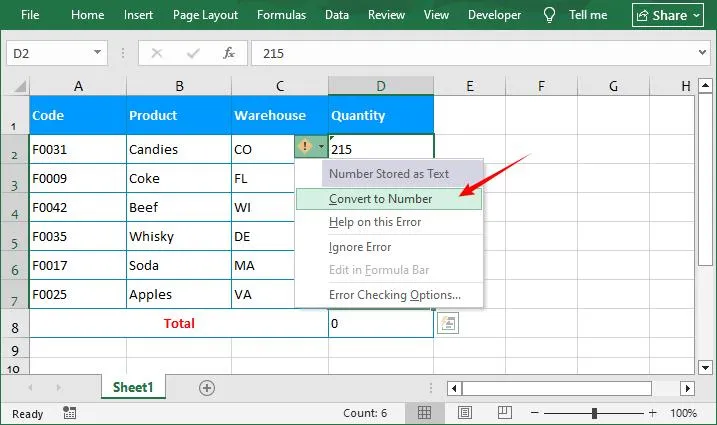Screen dimensions: 717x425
Task: Click the Total value cell showing 0
Action: coord(381,323)
